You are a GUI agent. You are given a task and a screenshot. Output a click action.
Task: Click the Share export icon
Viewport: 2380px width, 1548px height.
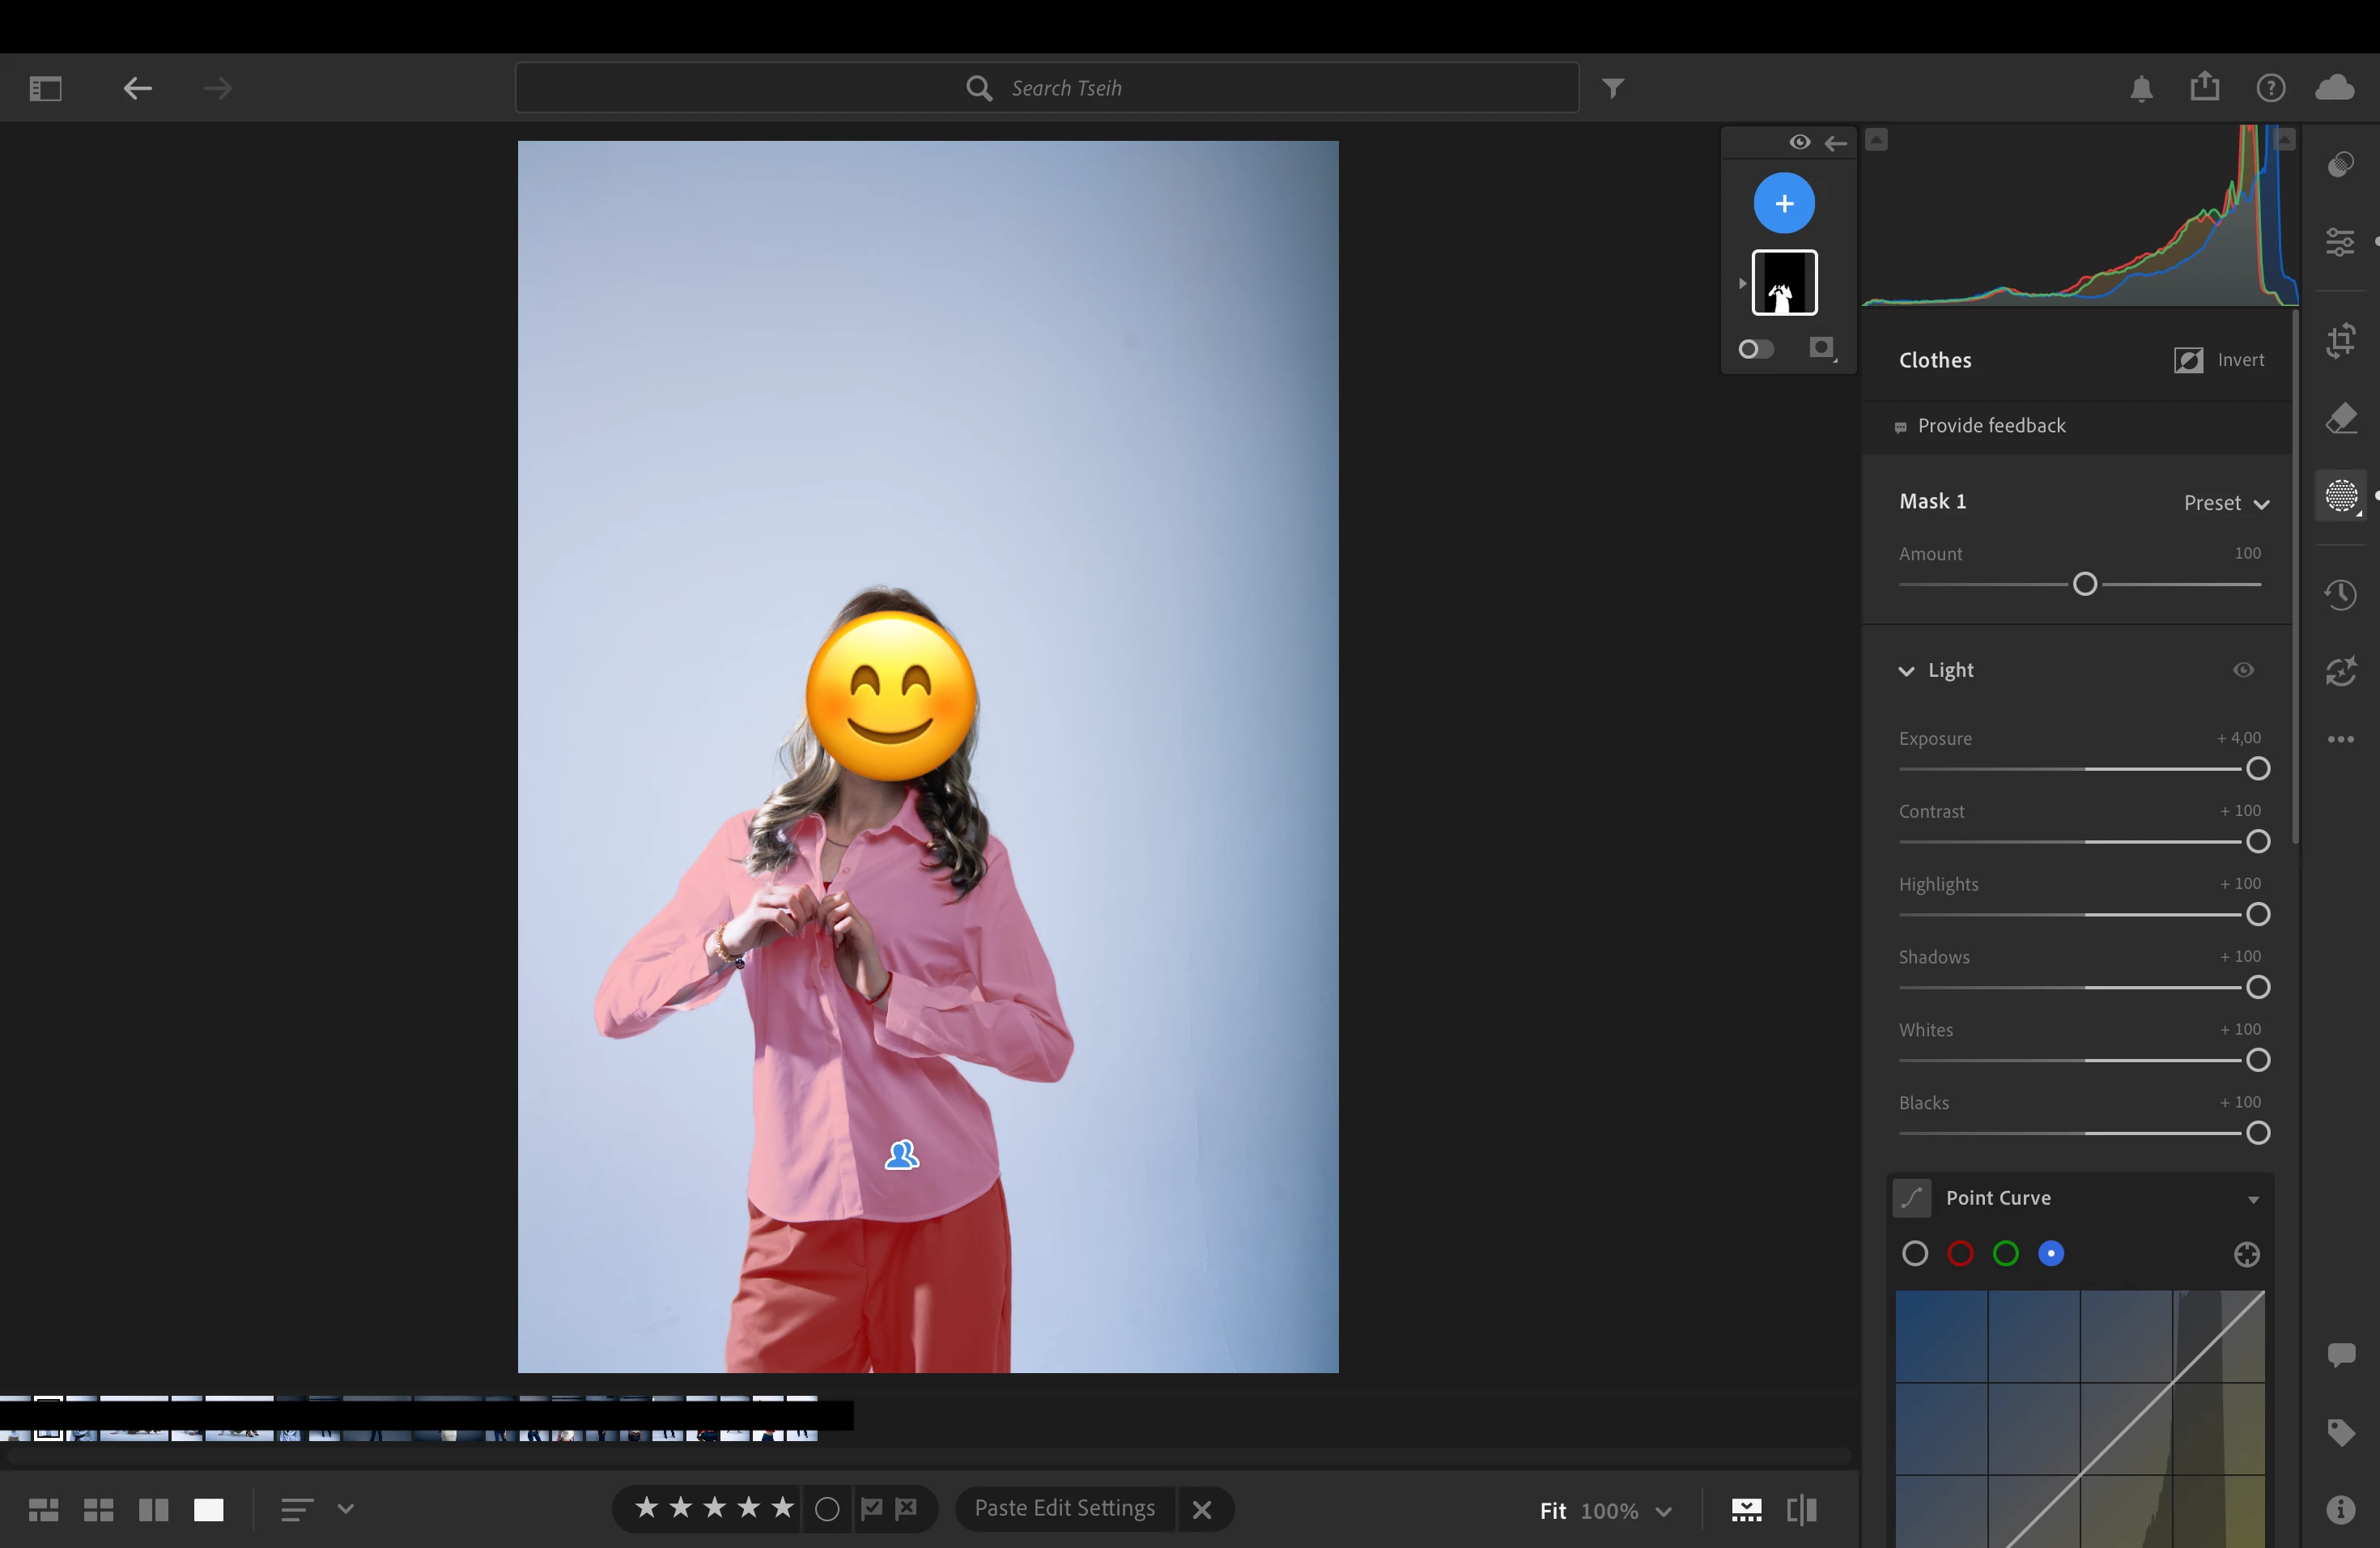pos(2204,88)
